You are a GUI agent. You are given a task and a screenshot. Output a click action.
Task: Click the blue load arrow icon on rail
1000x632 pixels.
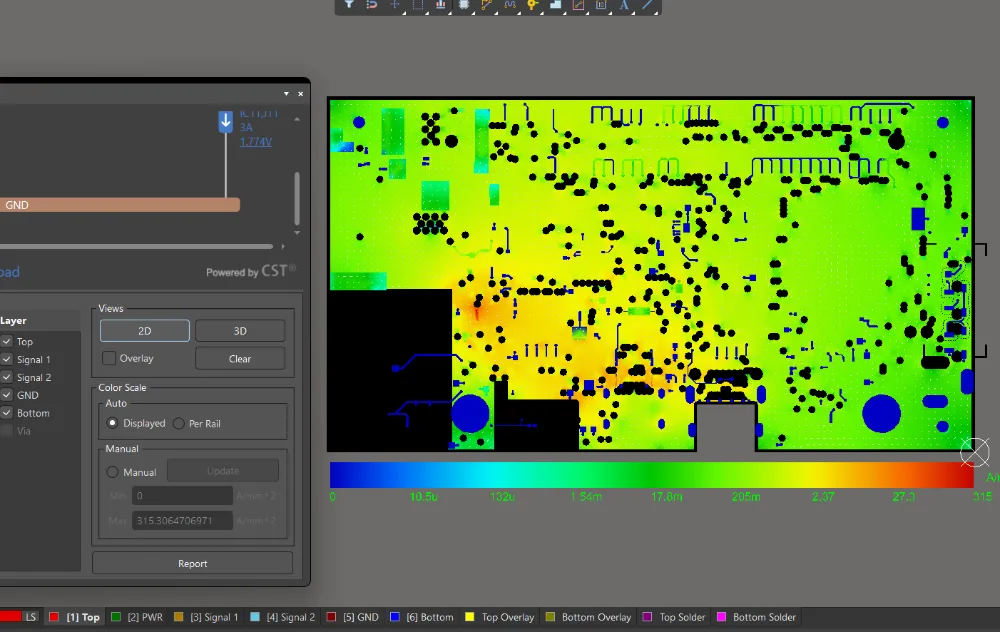[x=226, y=121]
